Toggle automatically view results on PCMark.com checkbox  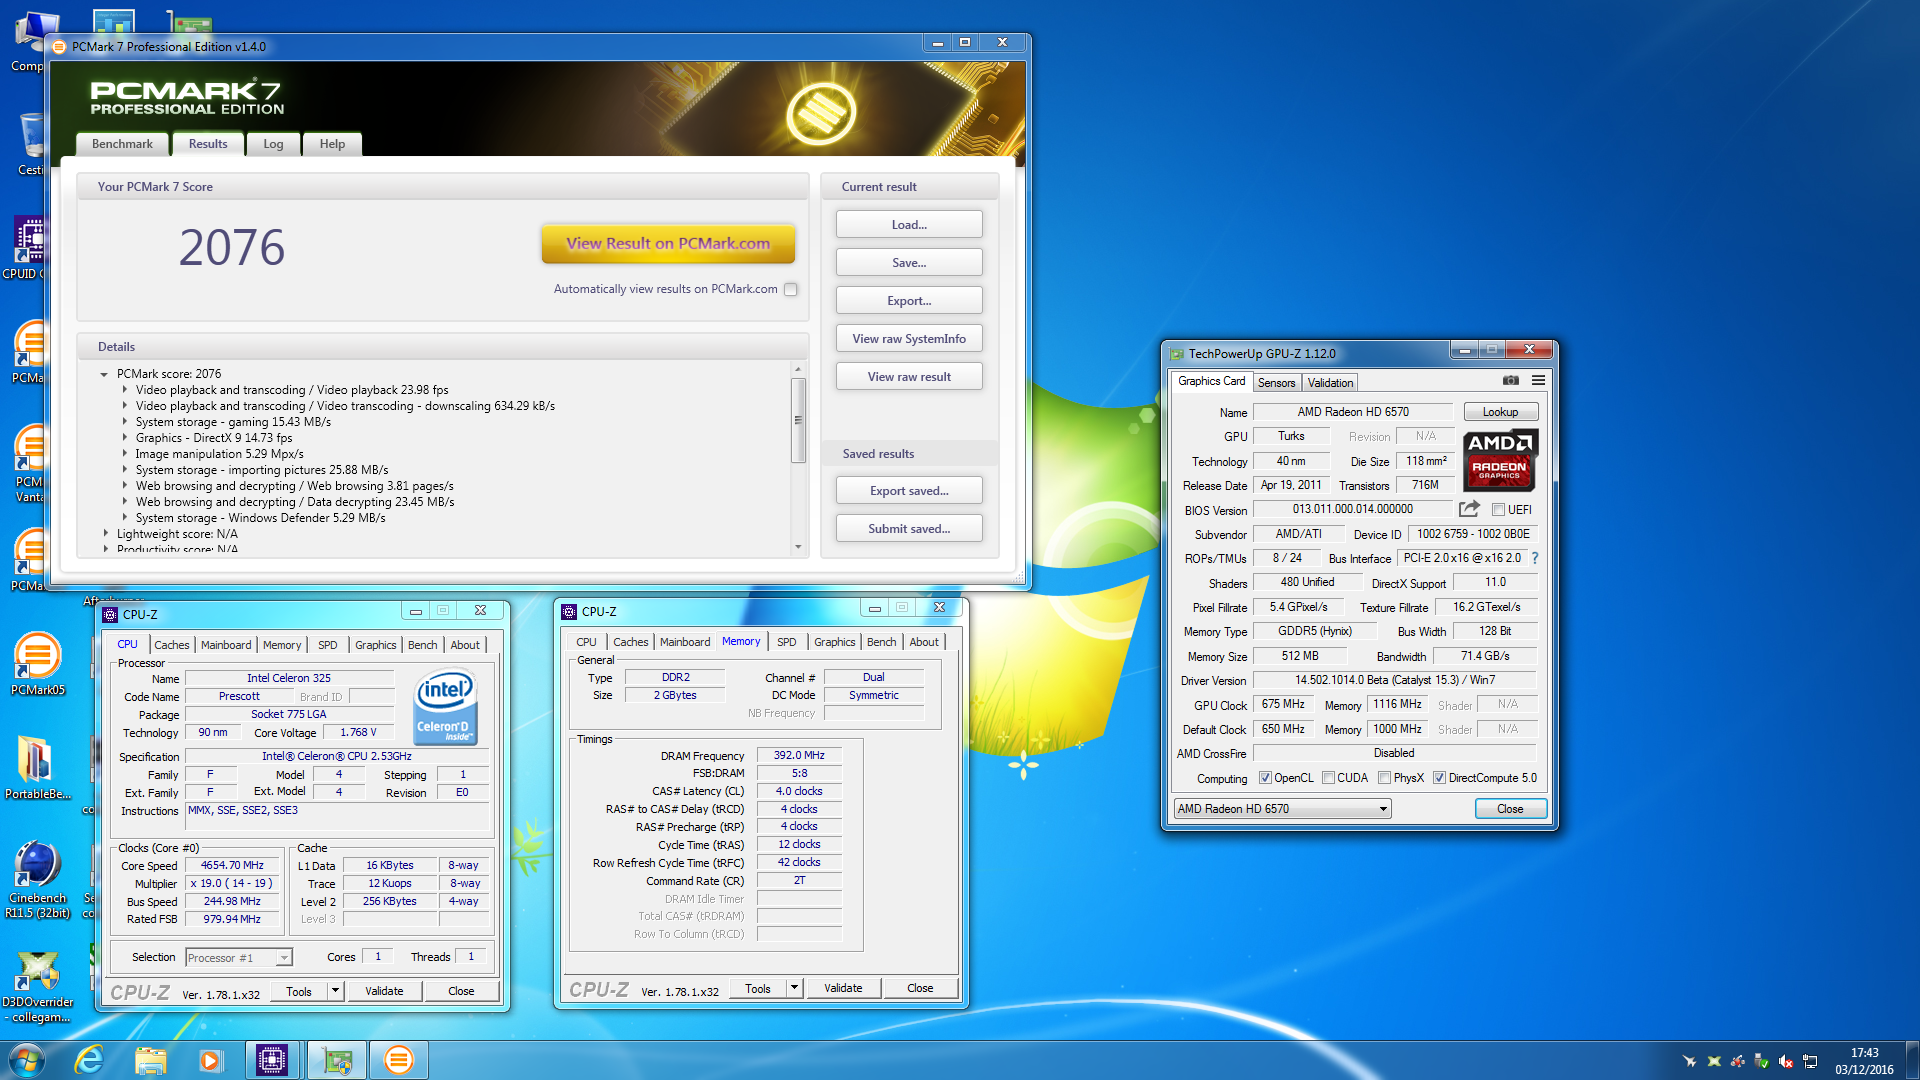pos(791,289)
